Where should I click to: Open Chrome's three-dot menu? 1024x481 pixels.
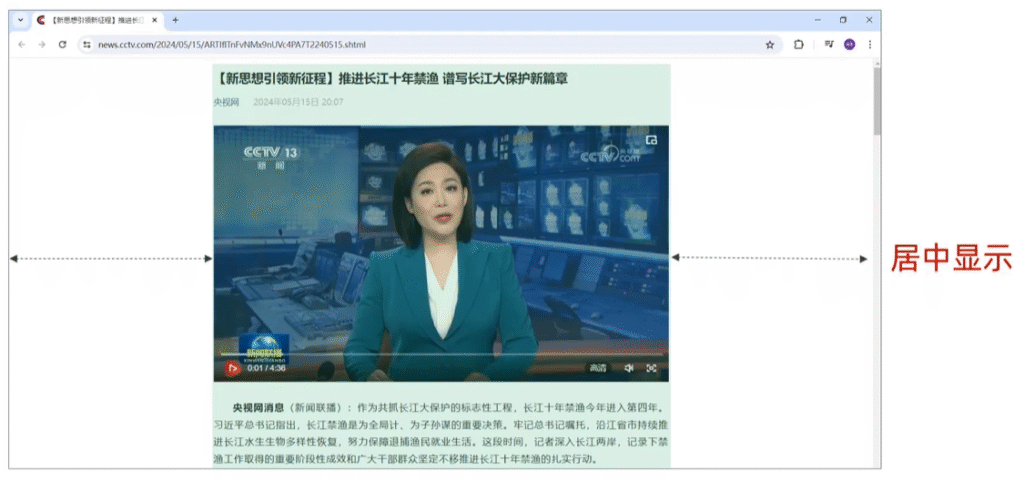[x=870, y=45]
